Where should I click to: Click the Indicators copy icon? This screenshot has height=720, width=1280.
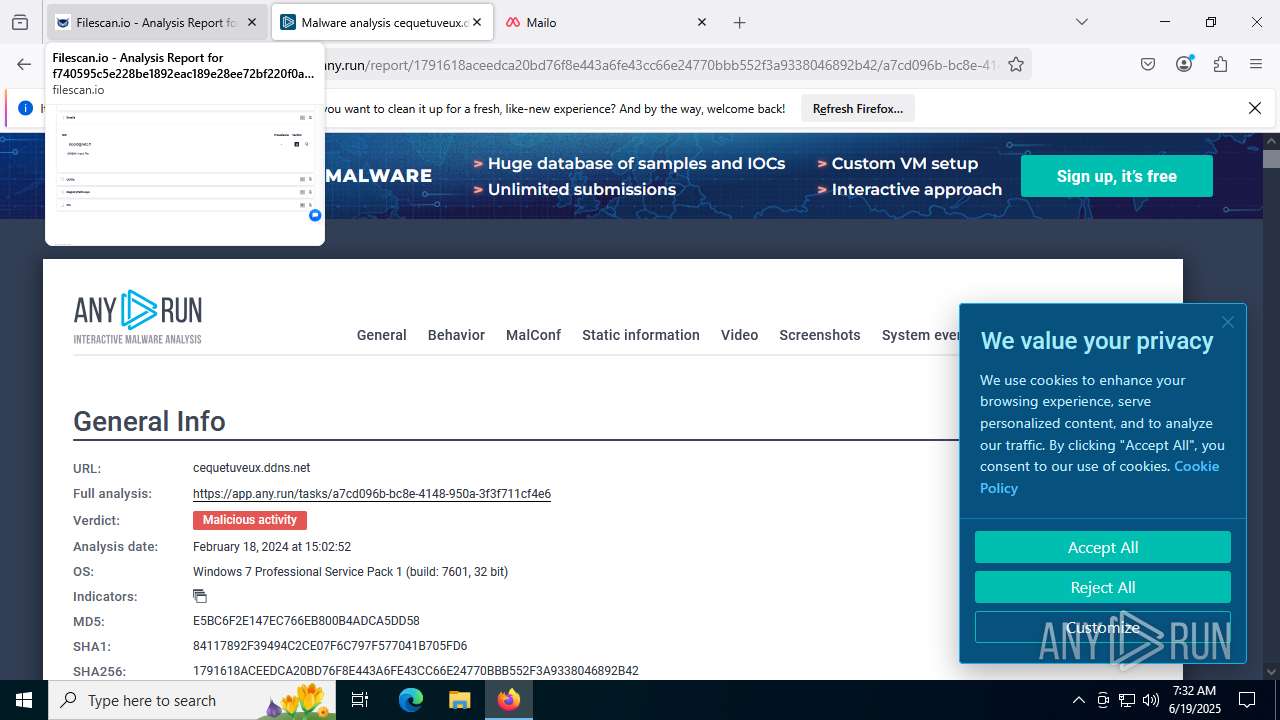coord(200,596)
